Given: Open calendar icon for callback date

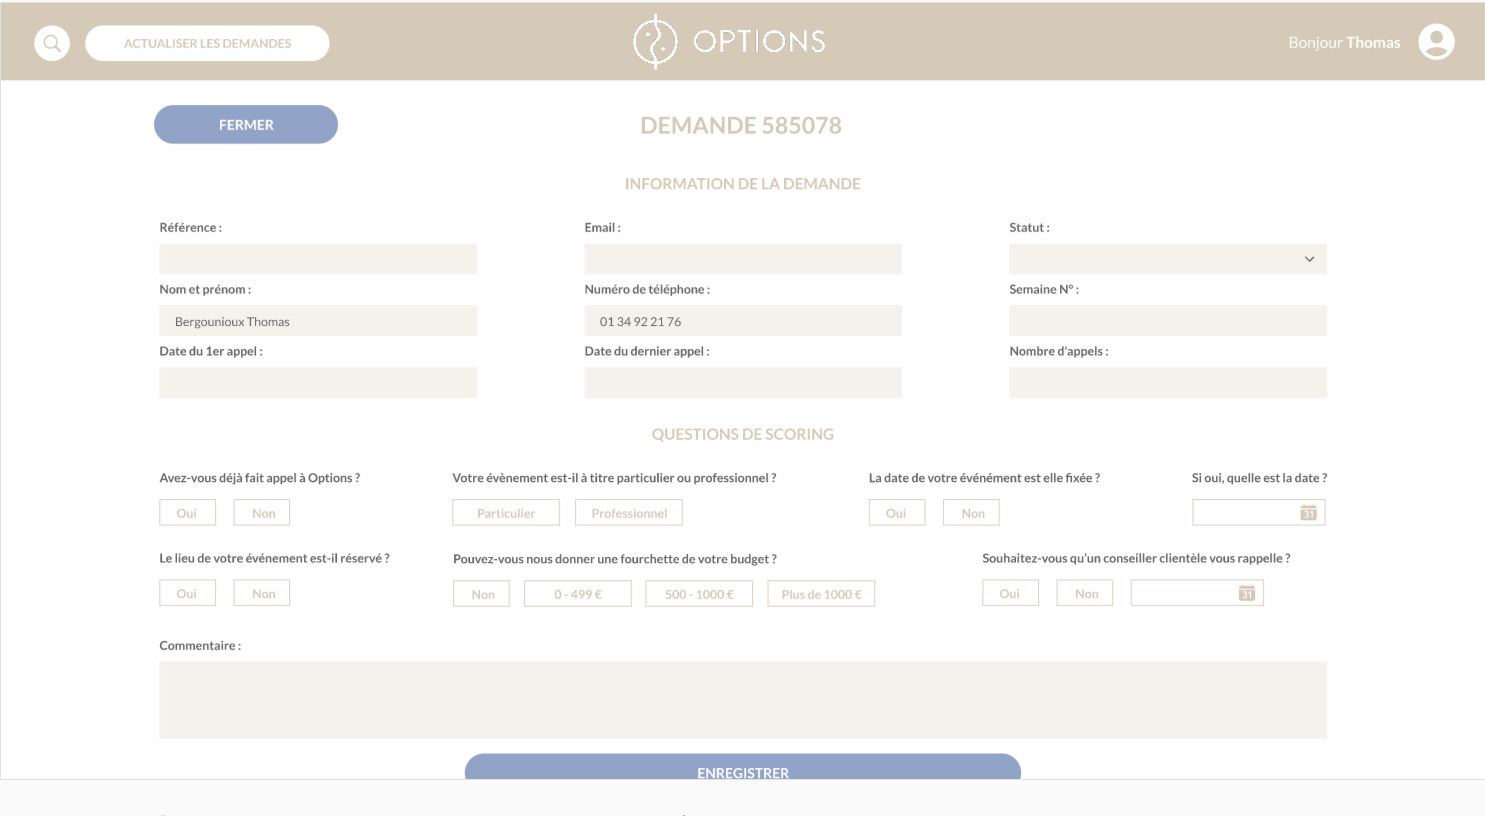Looking at the screenshot, I should coord(1246,594).
